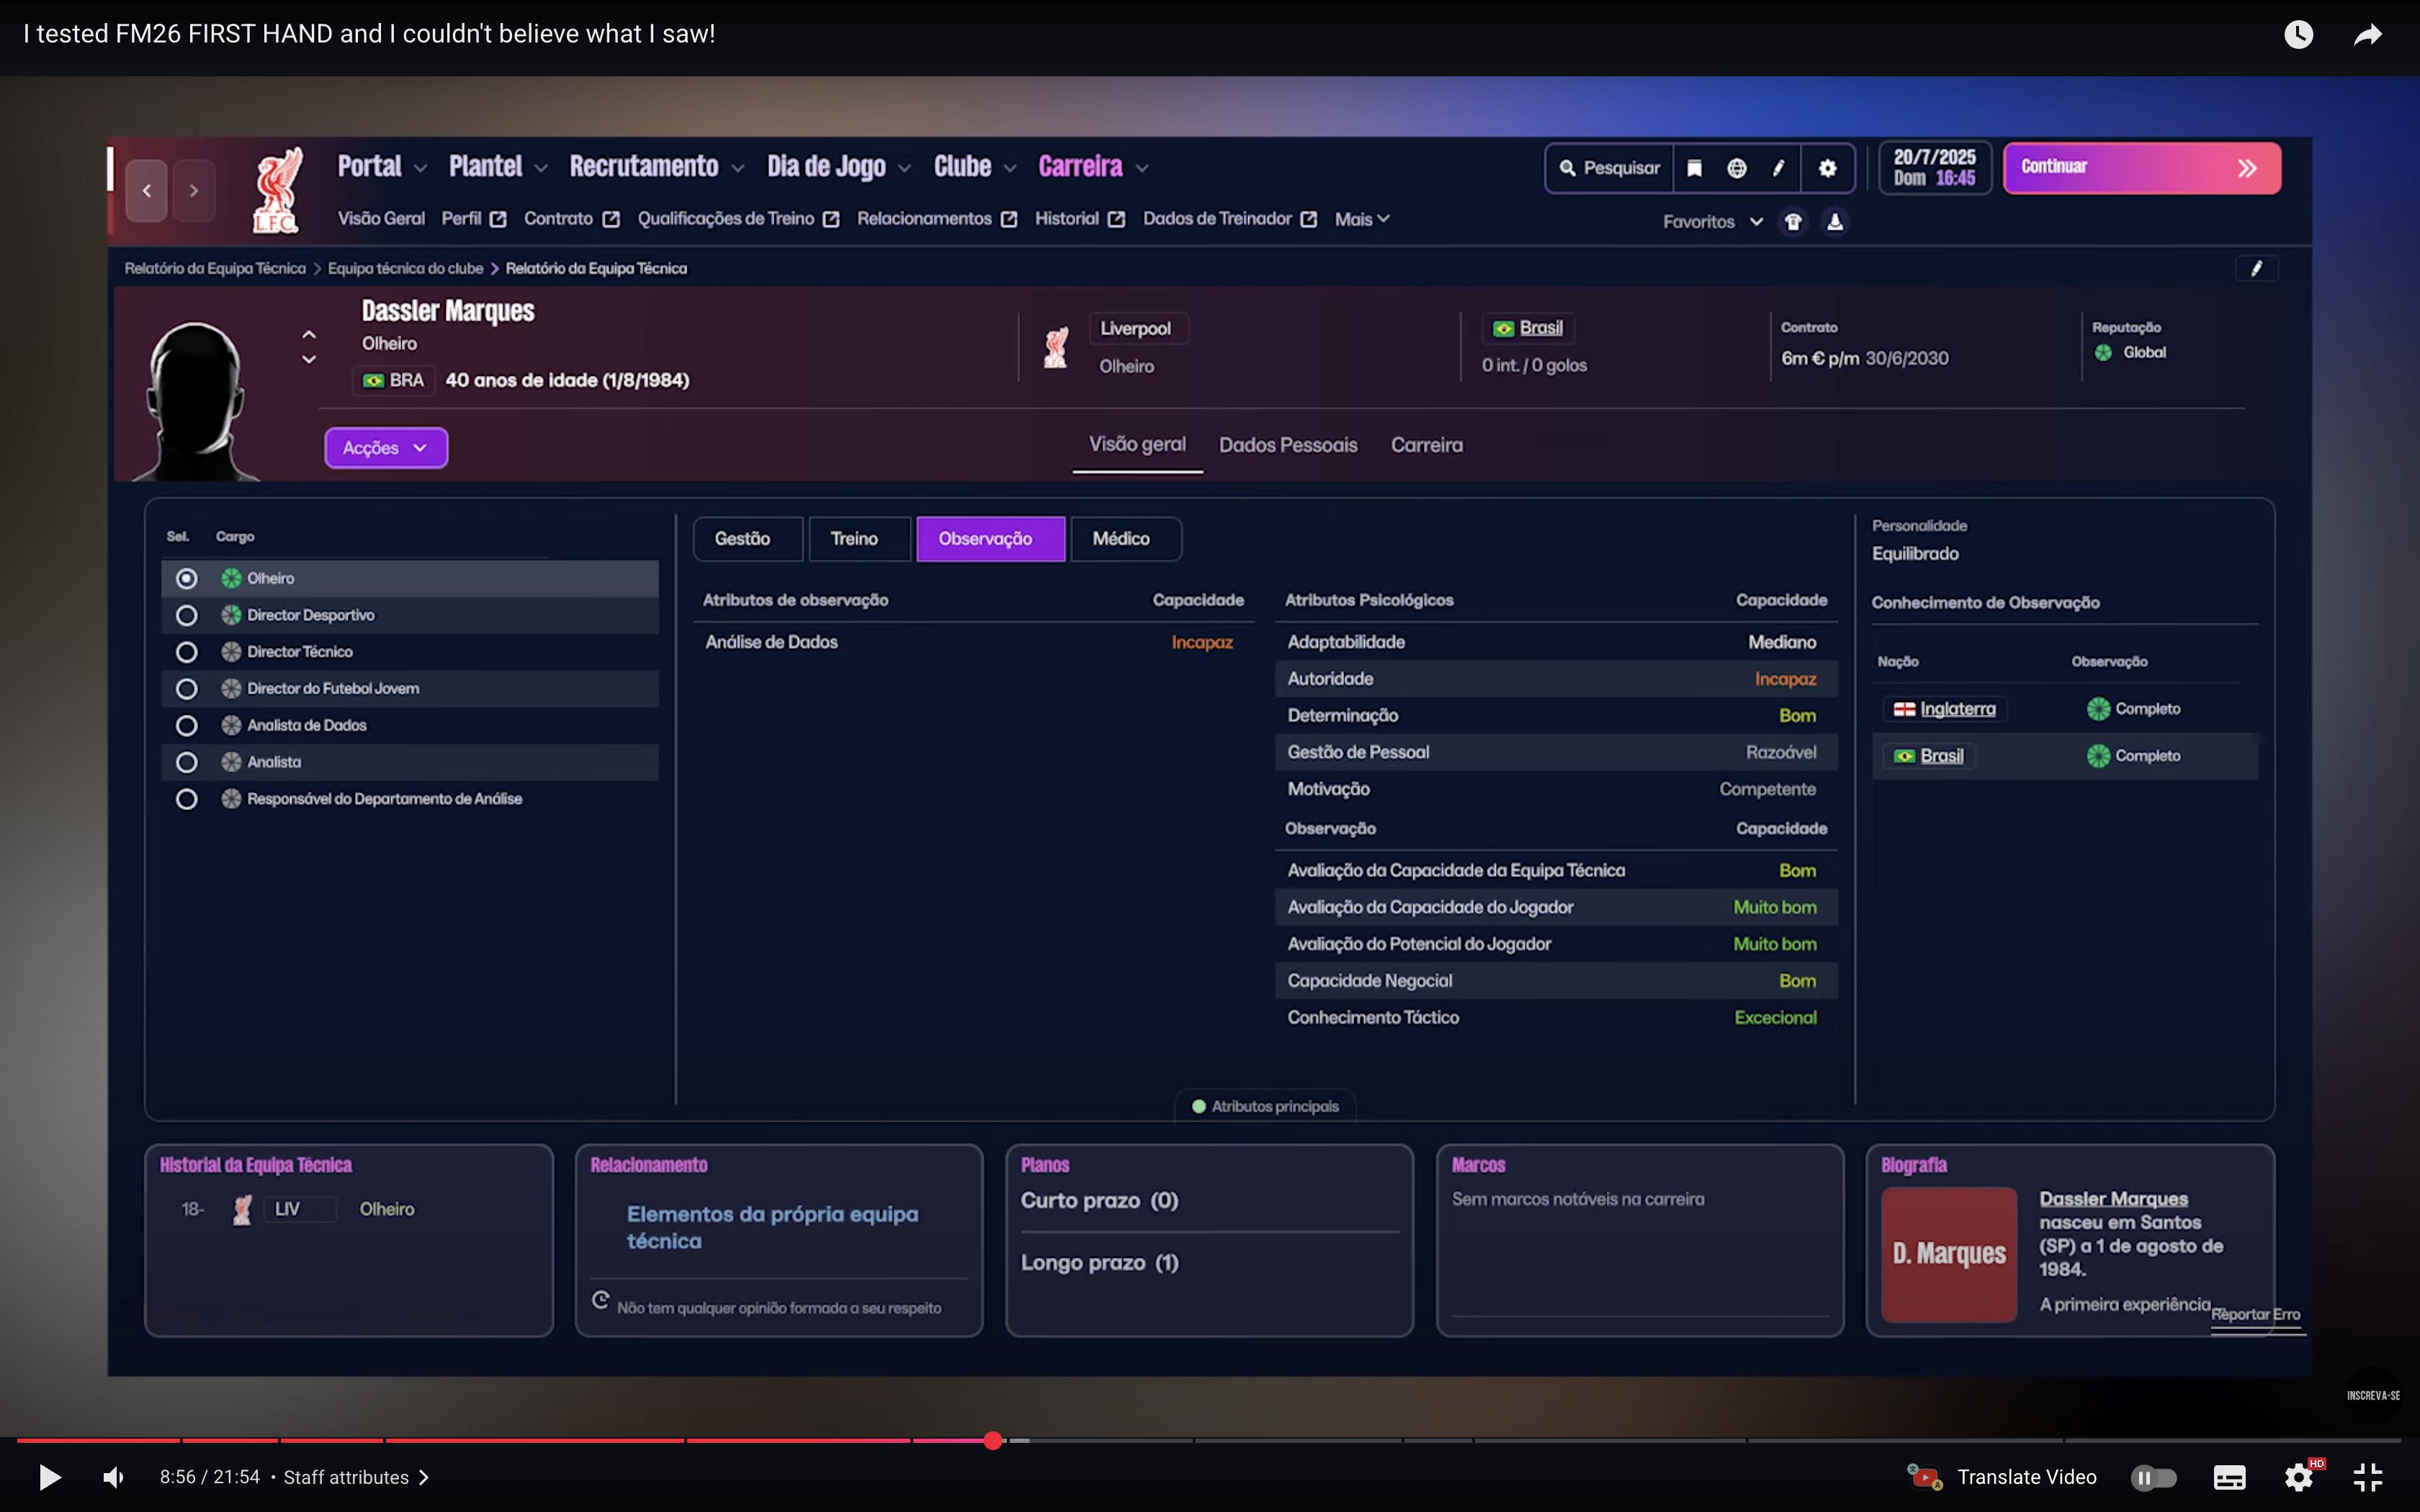Open the Dados Pessoais tab
The image size is (2420, 1512).
1287,445
